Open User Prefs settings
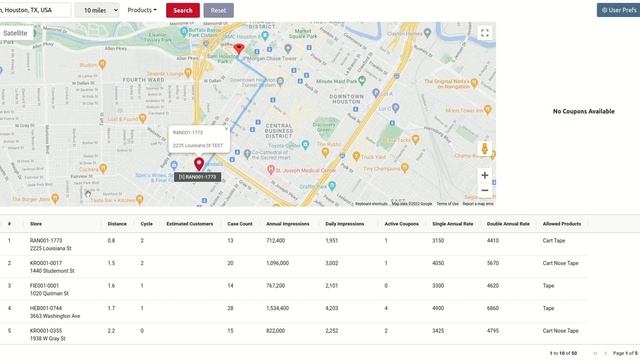Viewport: 640px width, 360px height. (x=618, y=10)
